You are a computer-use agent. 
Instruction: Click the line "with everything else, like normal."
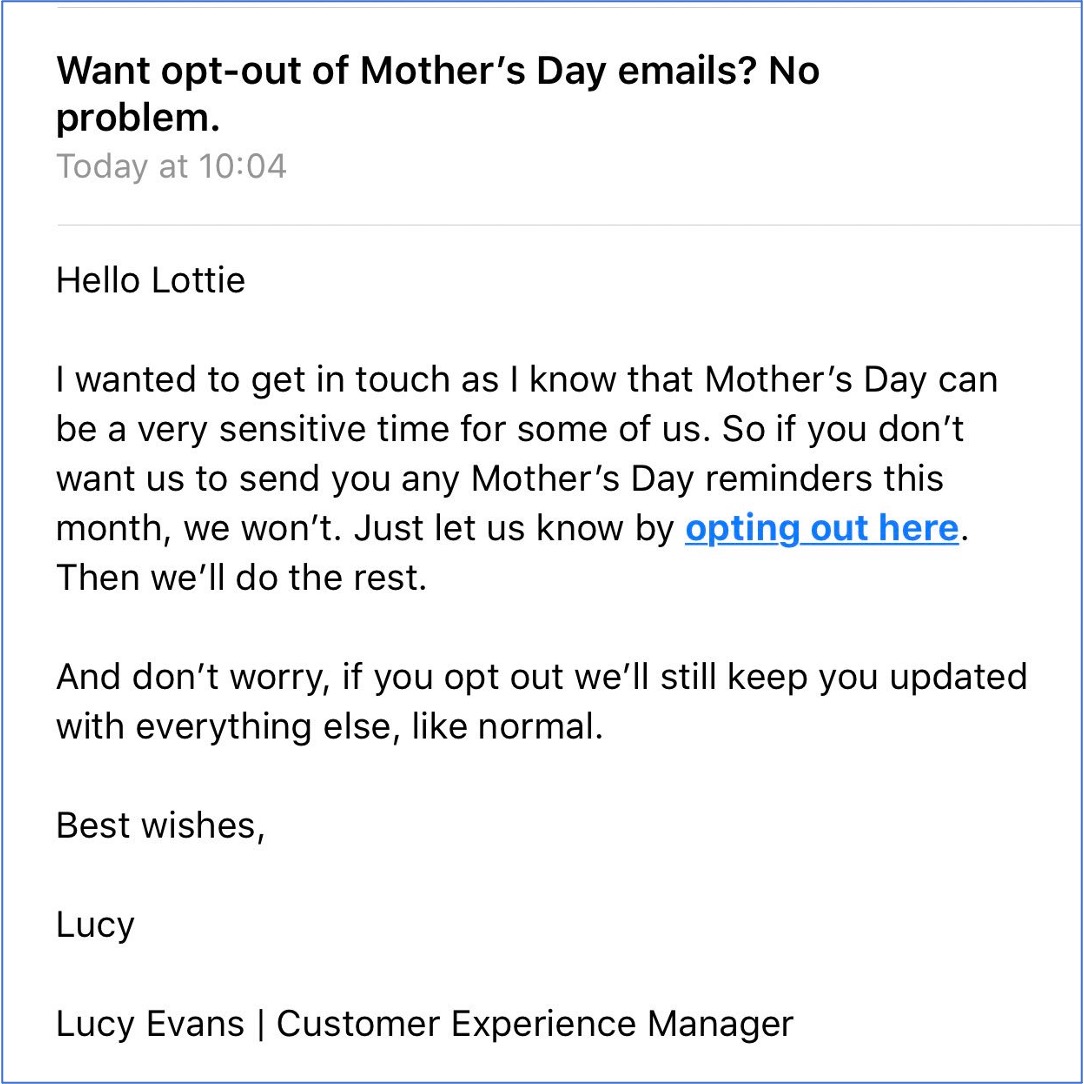click(x=329, y=726)
